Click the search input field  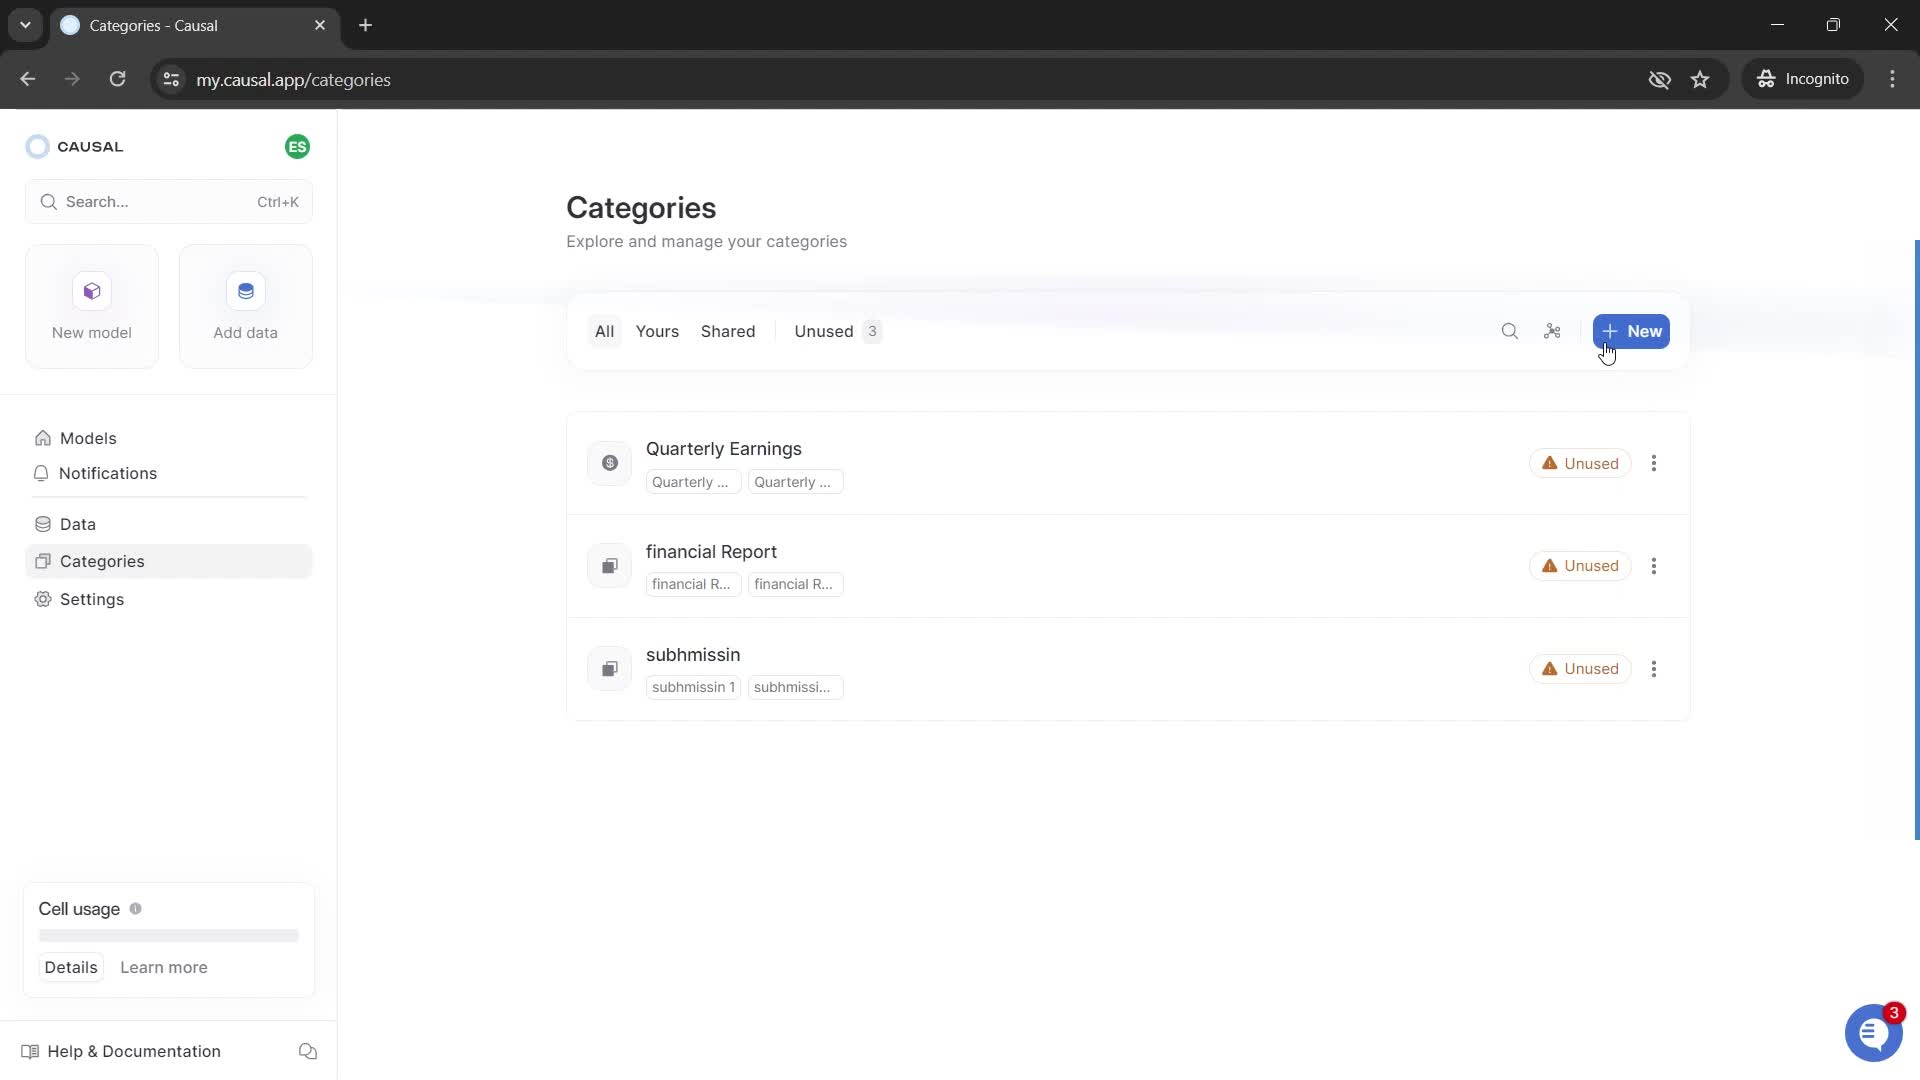point(169,200)
